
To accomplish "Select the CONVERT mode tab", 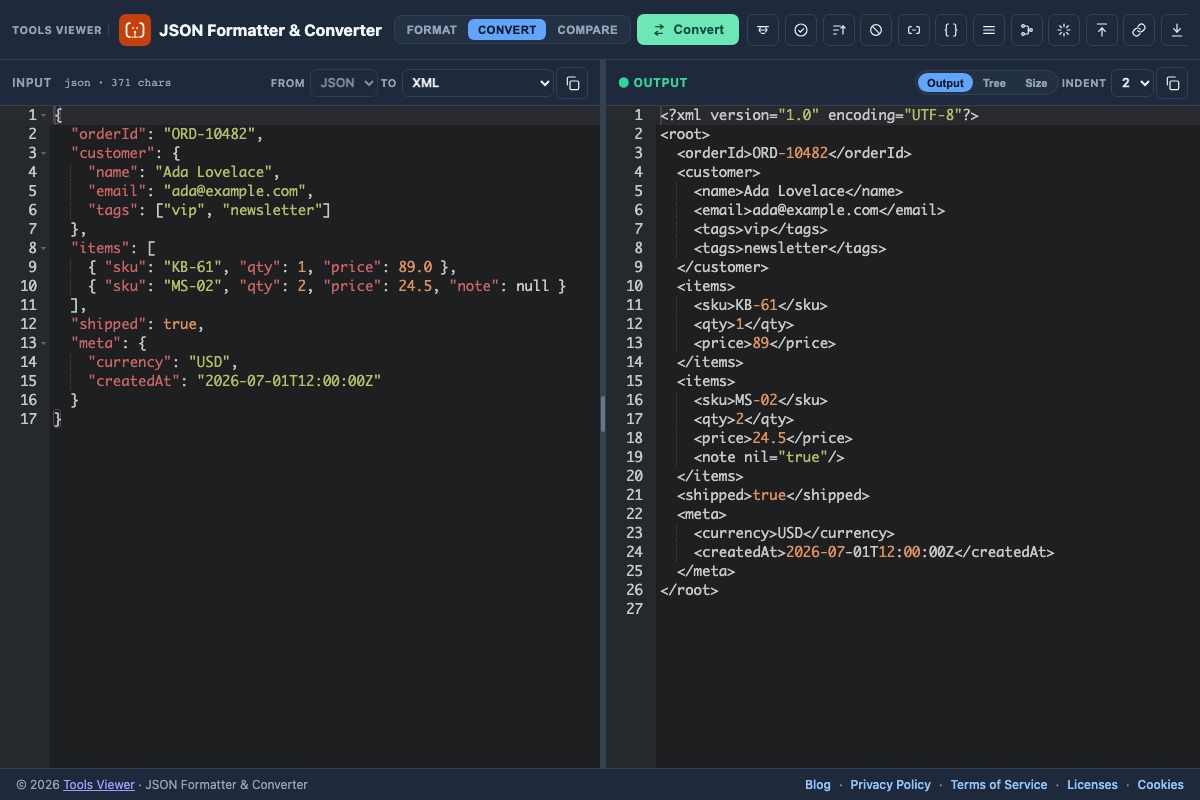I will tap(507, 30).
